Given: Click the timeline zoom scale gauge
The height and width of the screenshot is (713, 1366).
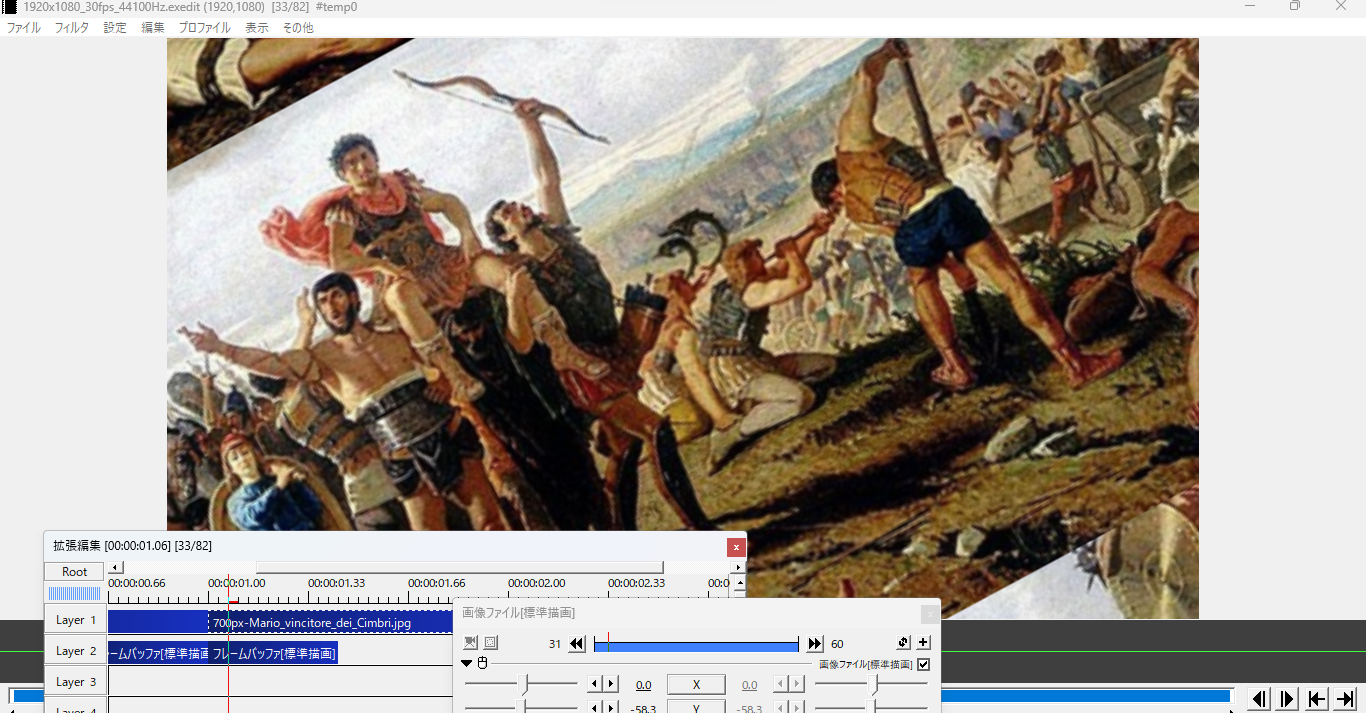Looking at the screenshot, I should coord(75,593).
